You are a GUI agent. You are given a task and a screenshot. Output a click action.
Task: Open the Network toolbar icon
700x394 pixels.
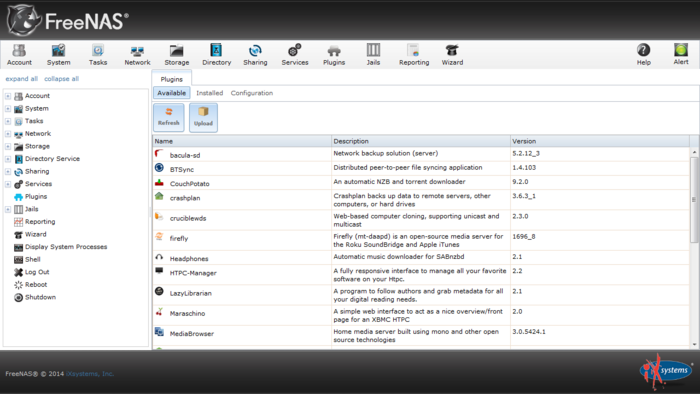click(x=137, y=54)
